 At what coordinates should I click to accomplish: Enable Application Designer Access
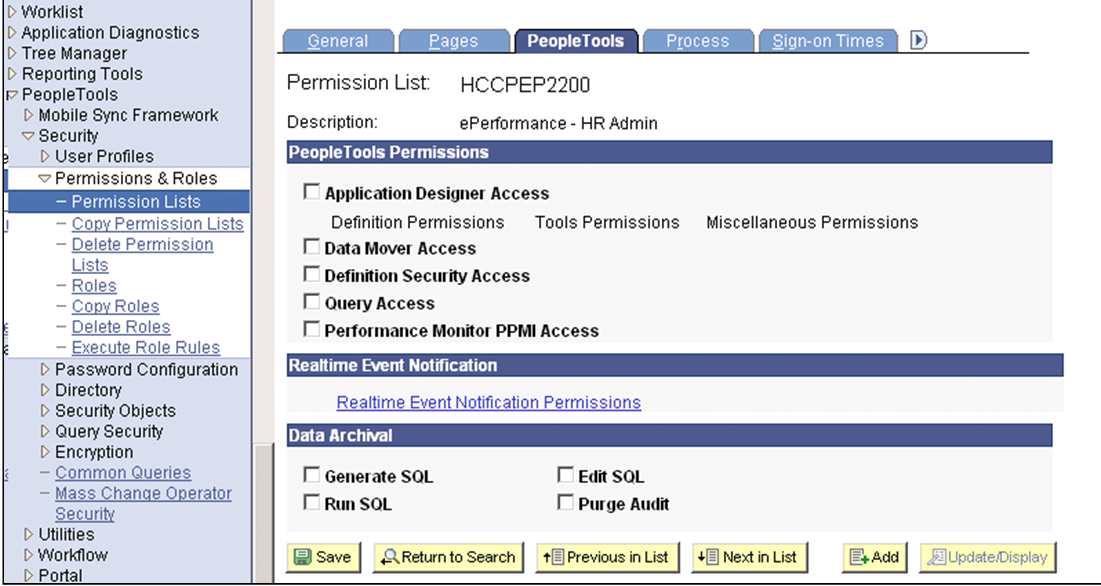(x=311, y=190)
